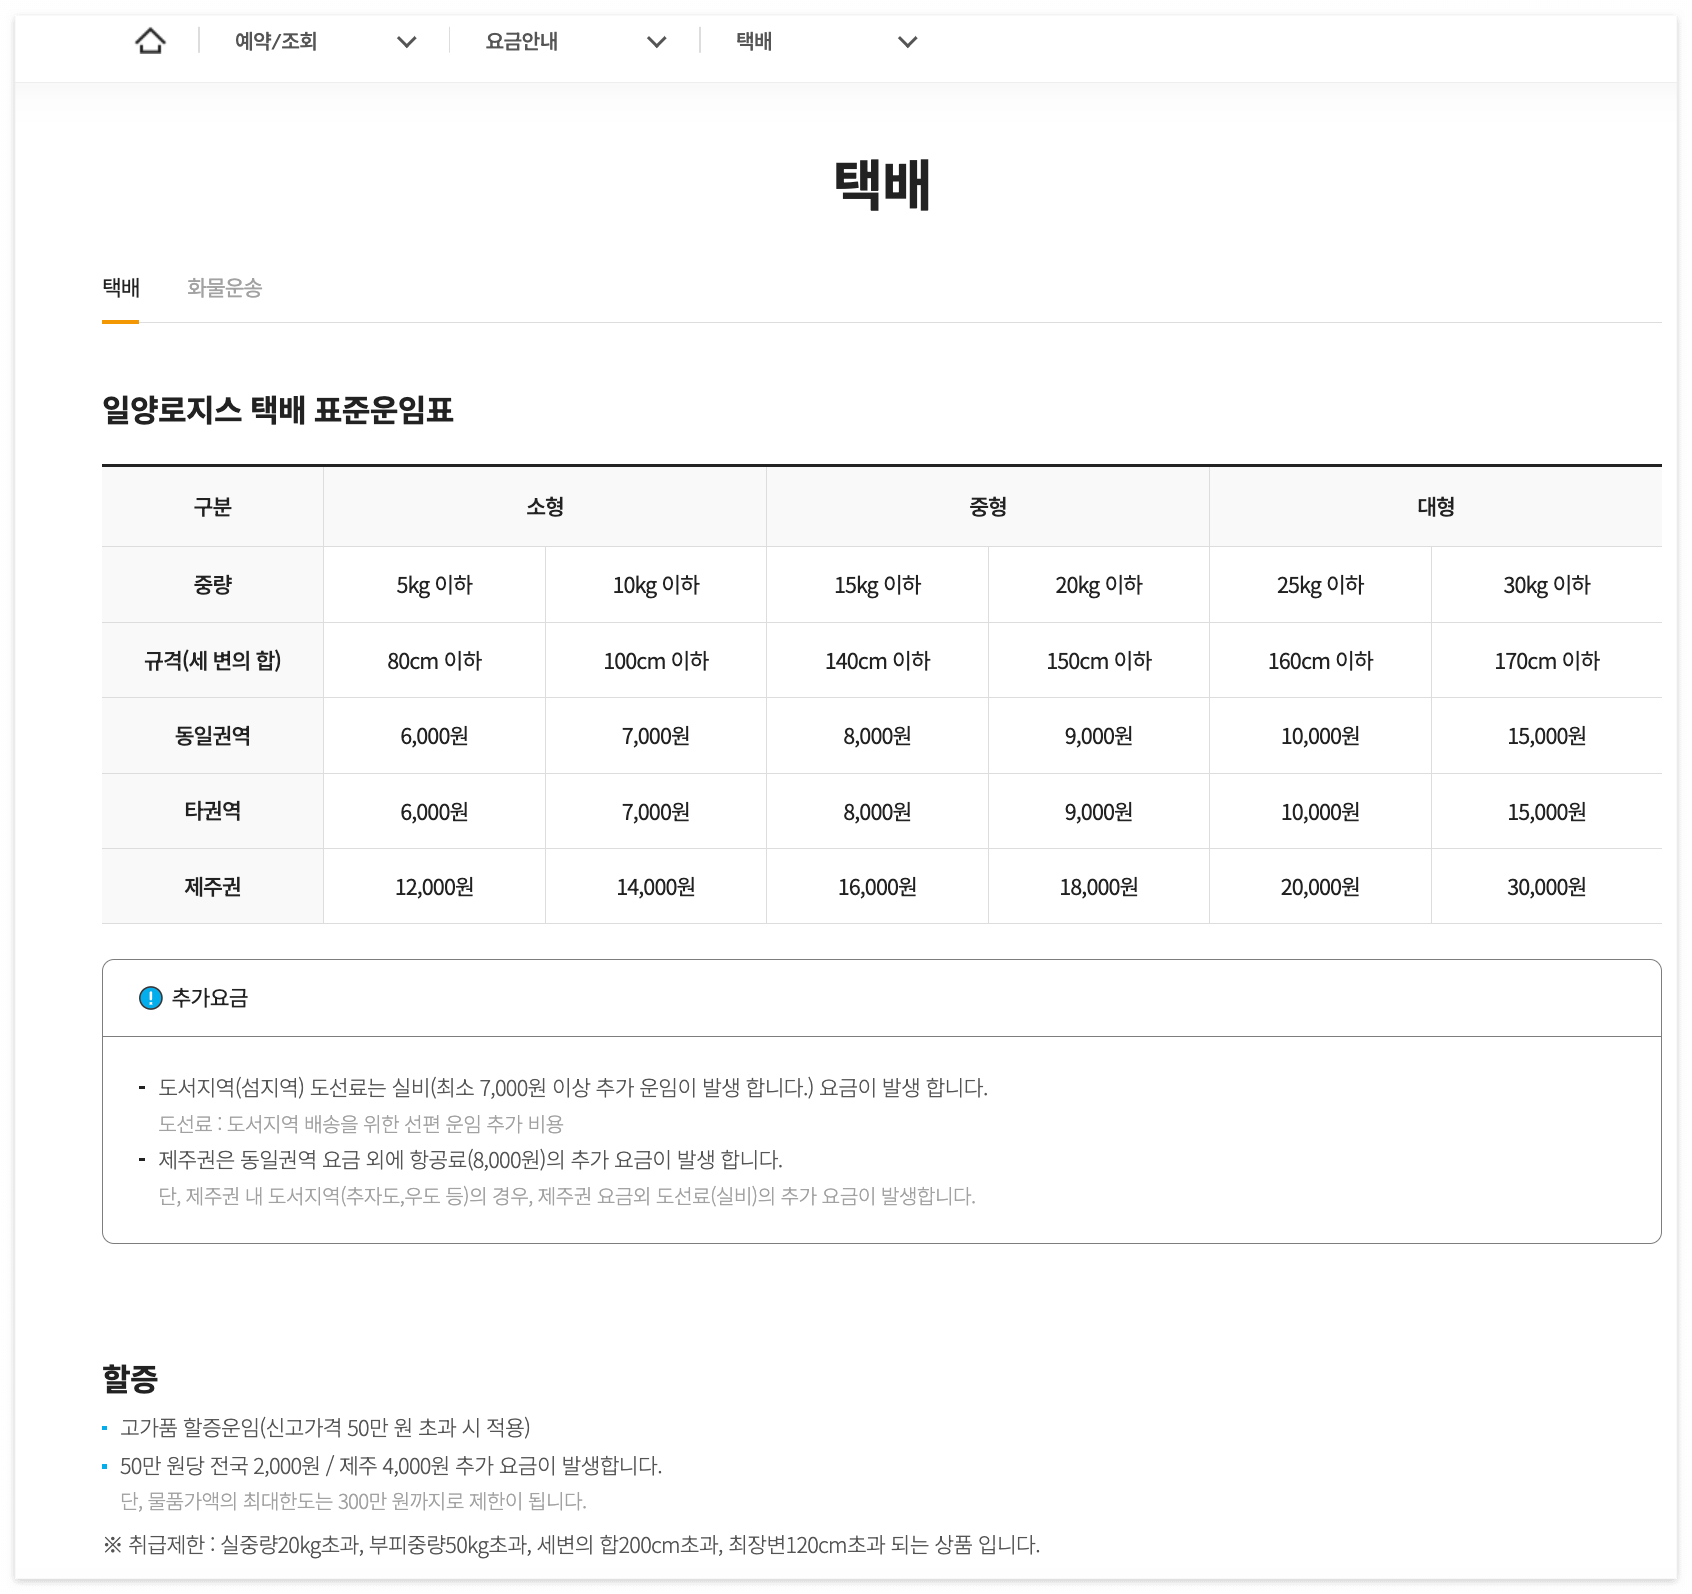Go to home via house icon
The image size is (1692, 1594).
[x=150, y=41]
